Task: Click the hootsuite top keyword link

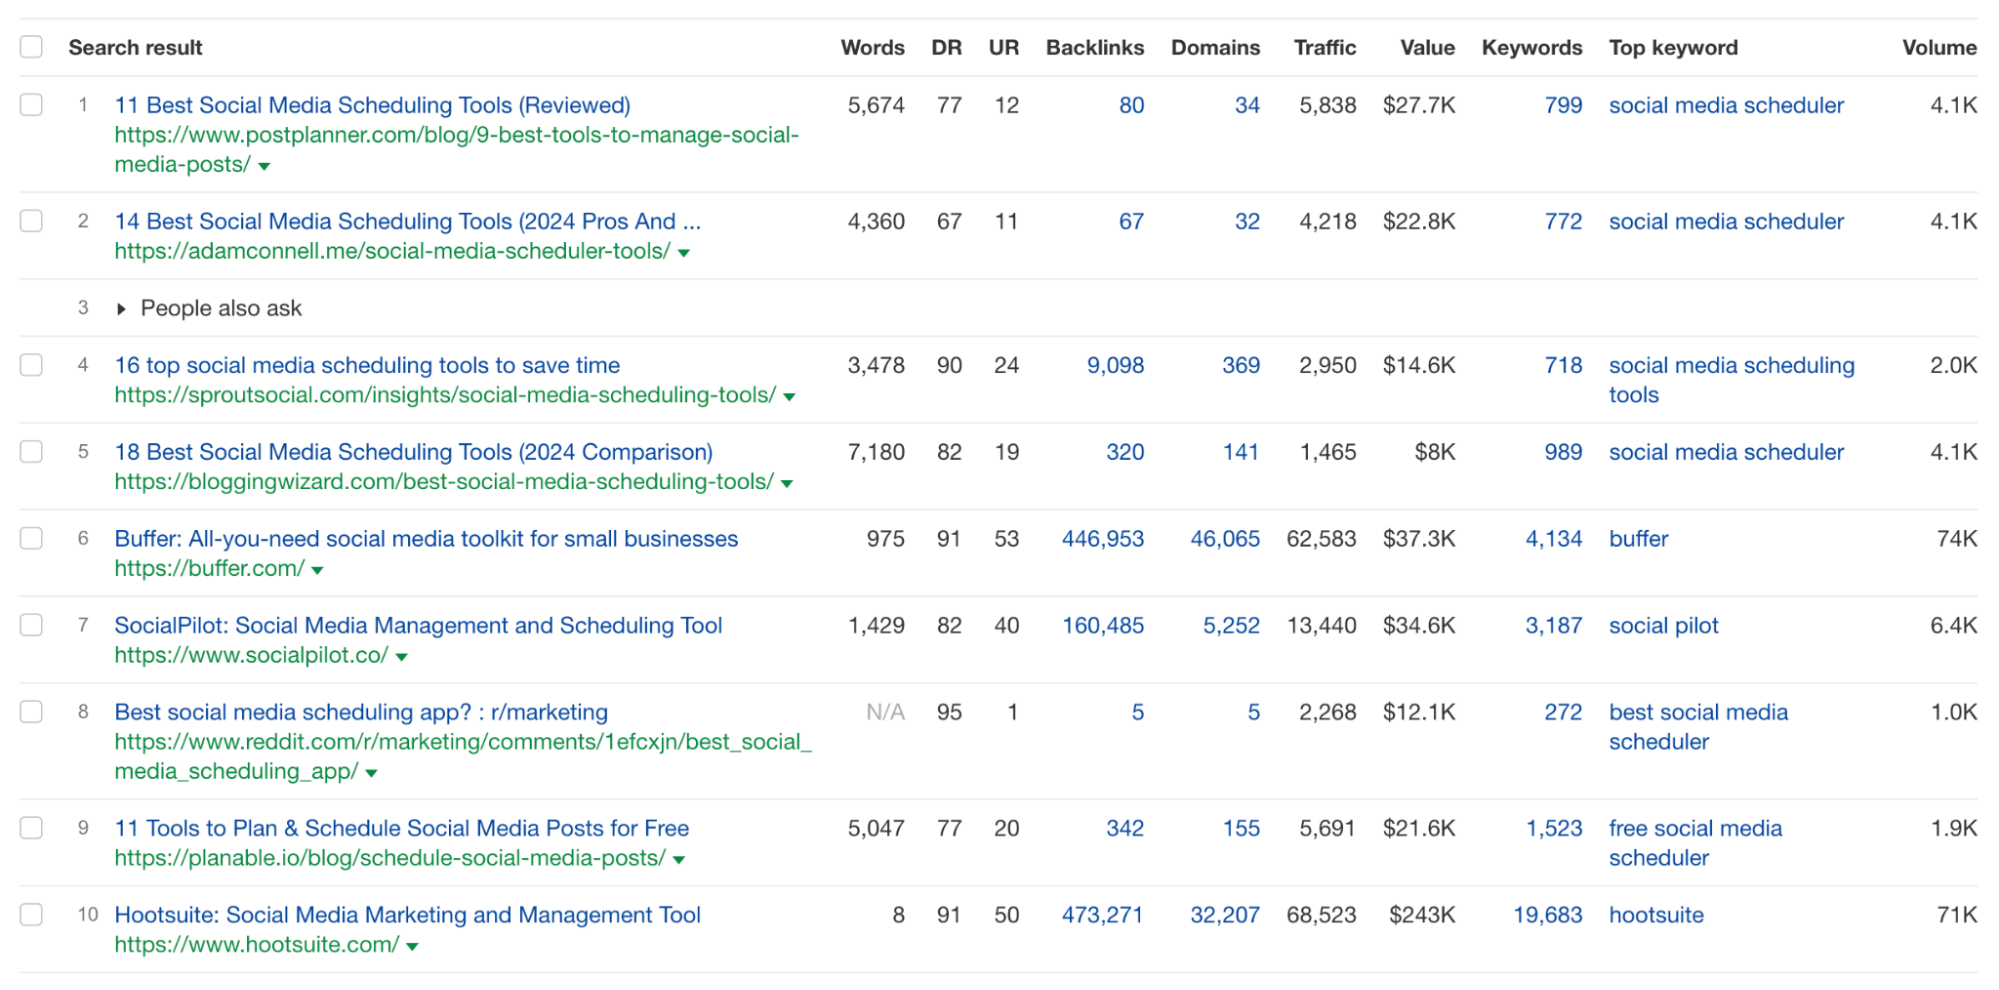Action: pos(1657,914)
